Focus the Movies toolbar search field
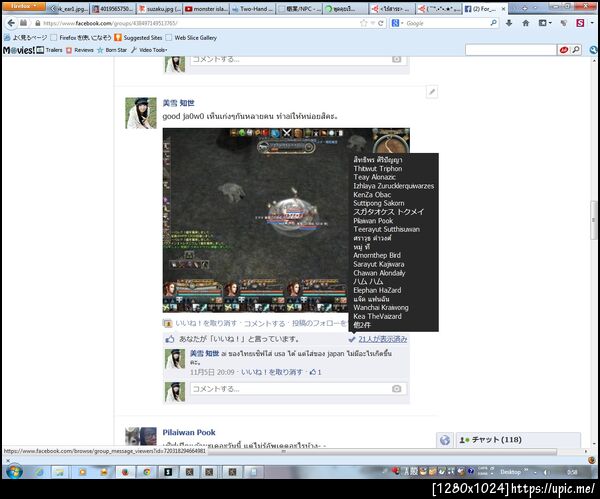Viewport: 600px width, 499px height. [511, 50]
